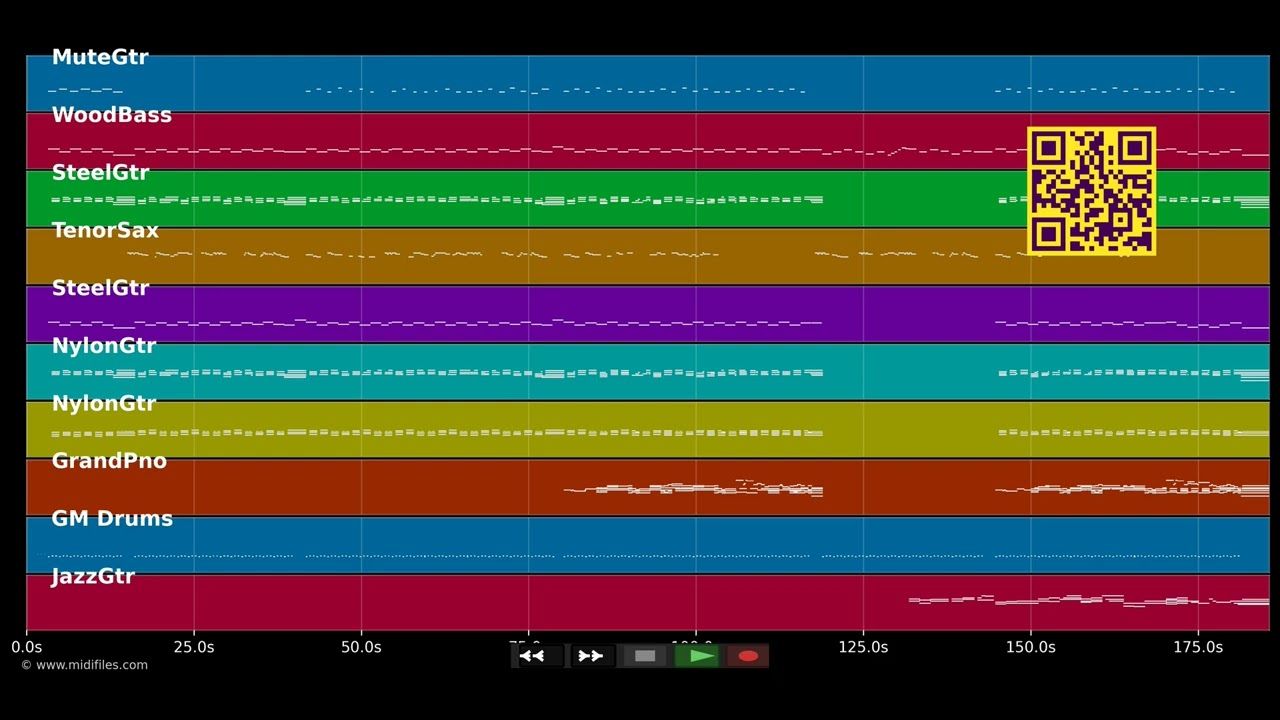Select the TenorSax track label
Viewport: 1280px width, 720px height.
[x=105, y=230]
